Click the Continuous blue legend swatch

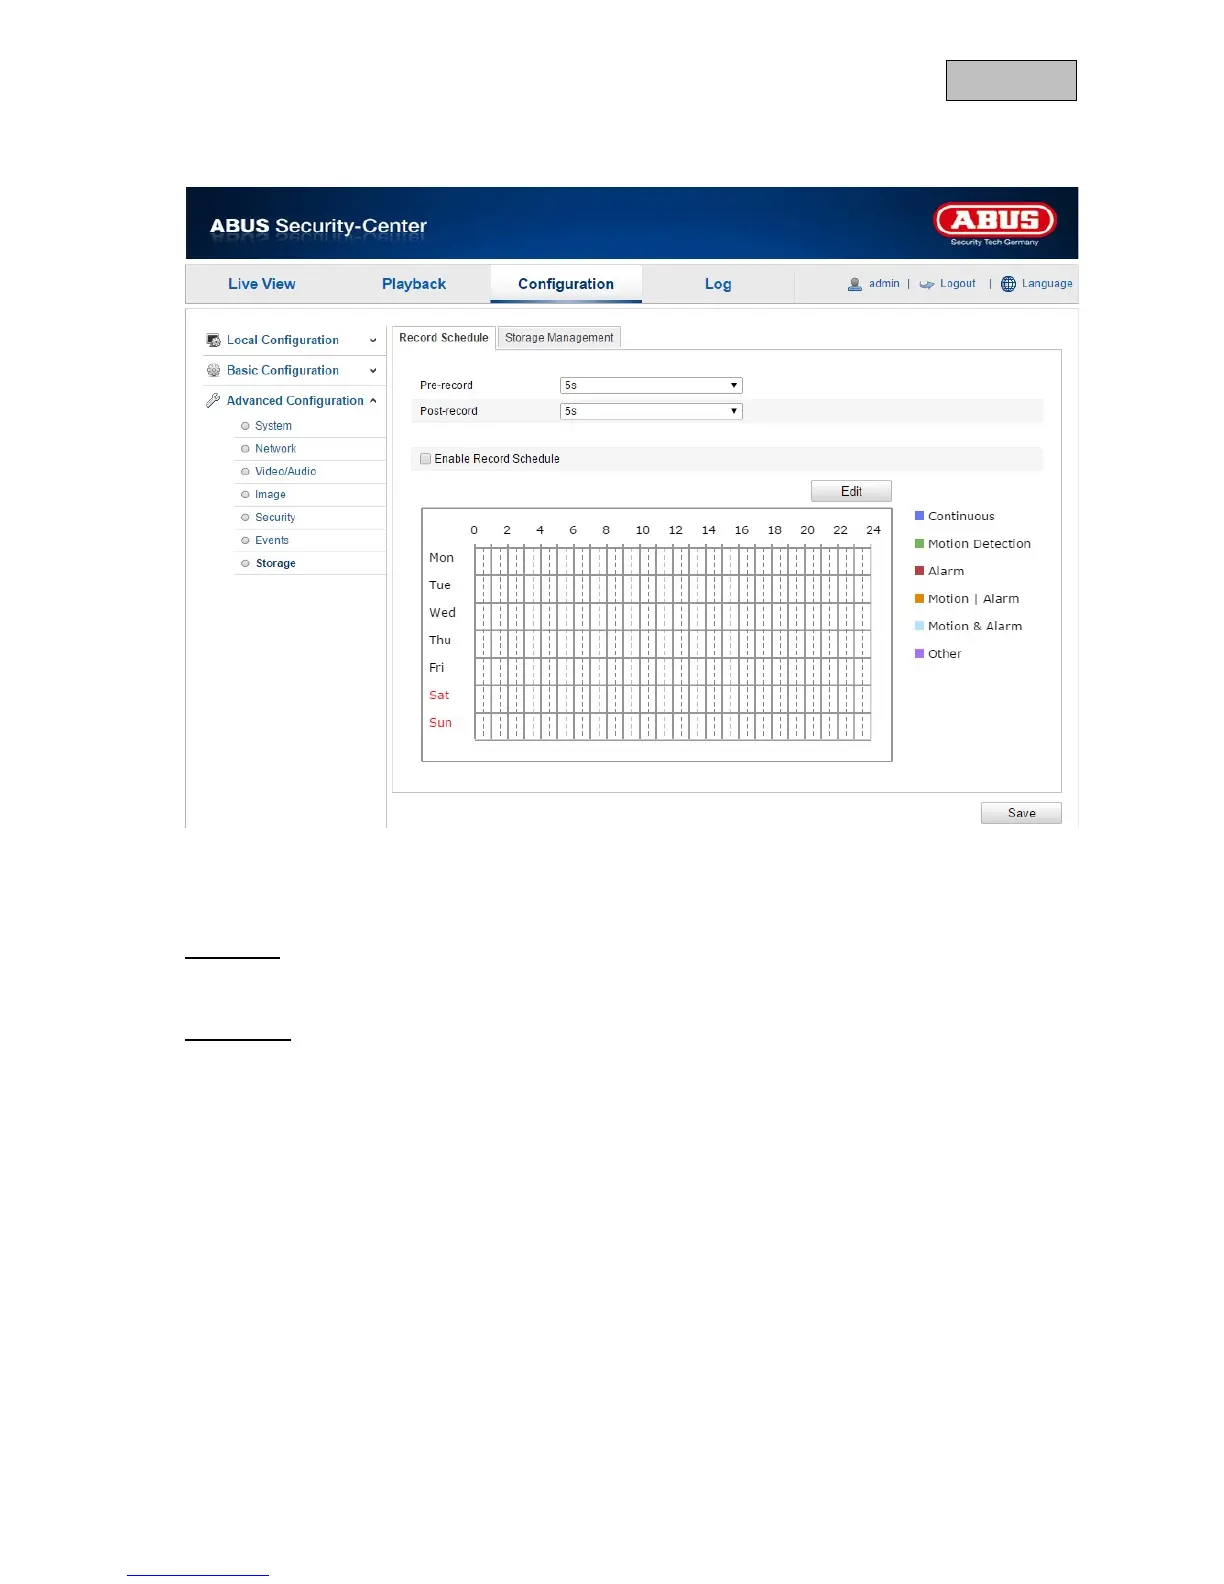(x=919, y=516)
